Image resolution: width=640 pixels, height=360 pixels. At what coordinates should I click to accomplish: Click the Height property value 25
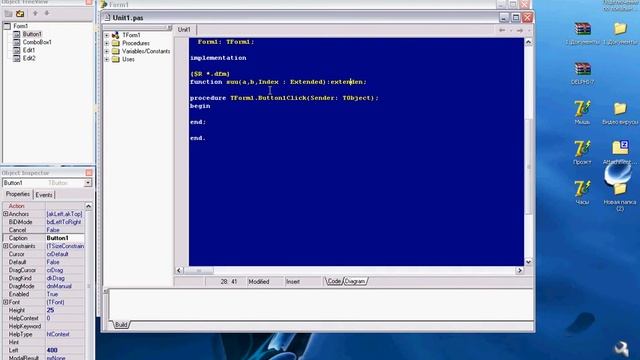tap(64, 310)
